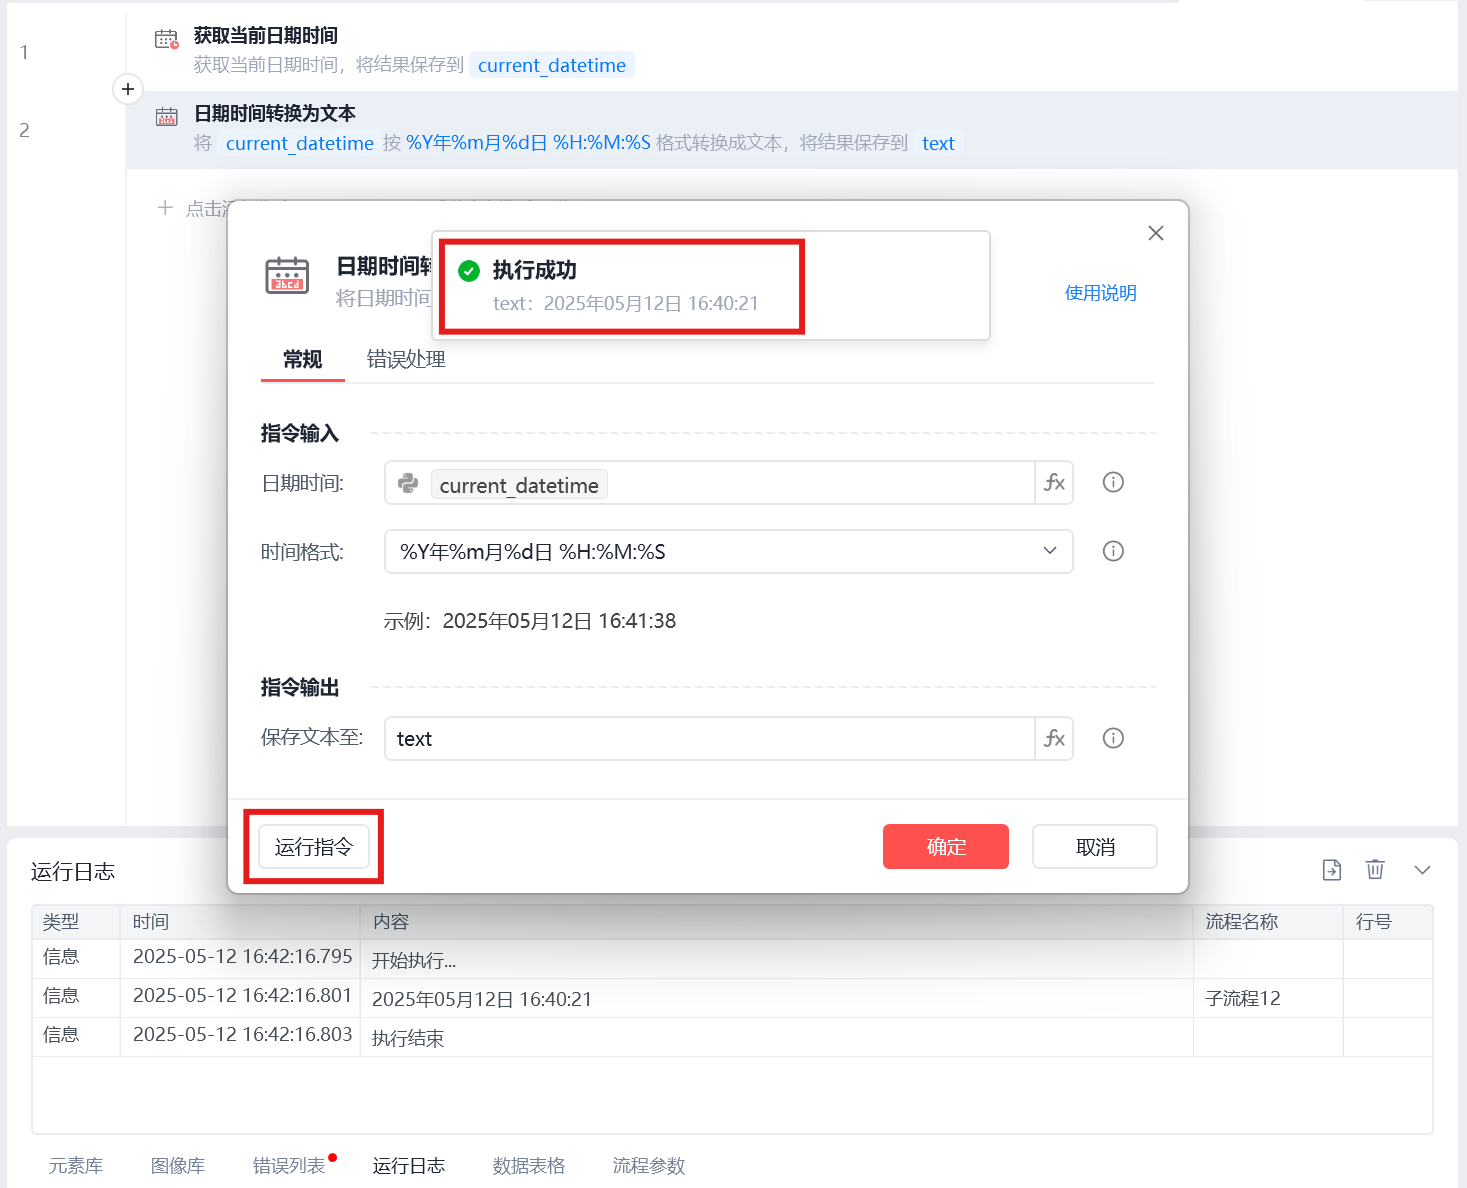This screenshot has height=1188, width=1467.
Task: Click the plus button between steps 1 and 2
Action: pos(128,89)
